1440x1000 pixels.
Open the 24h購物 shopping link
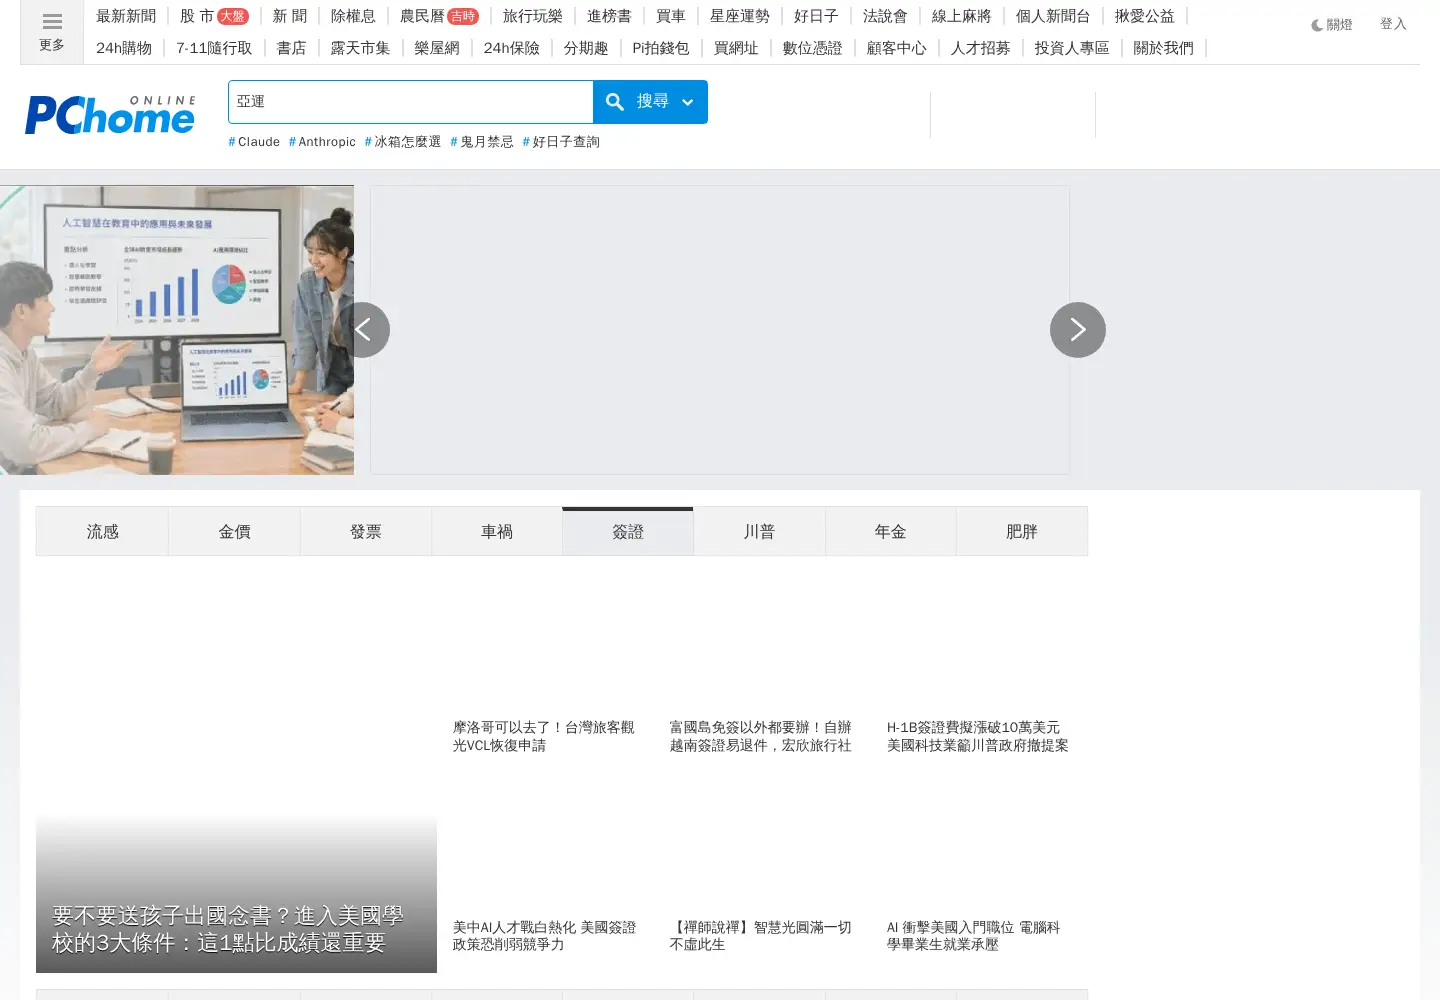pyautogui.click(x=124, y=48)
